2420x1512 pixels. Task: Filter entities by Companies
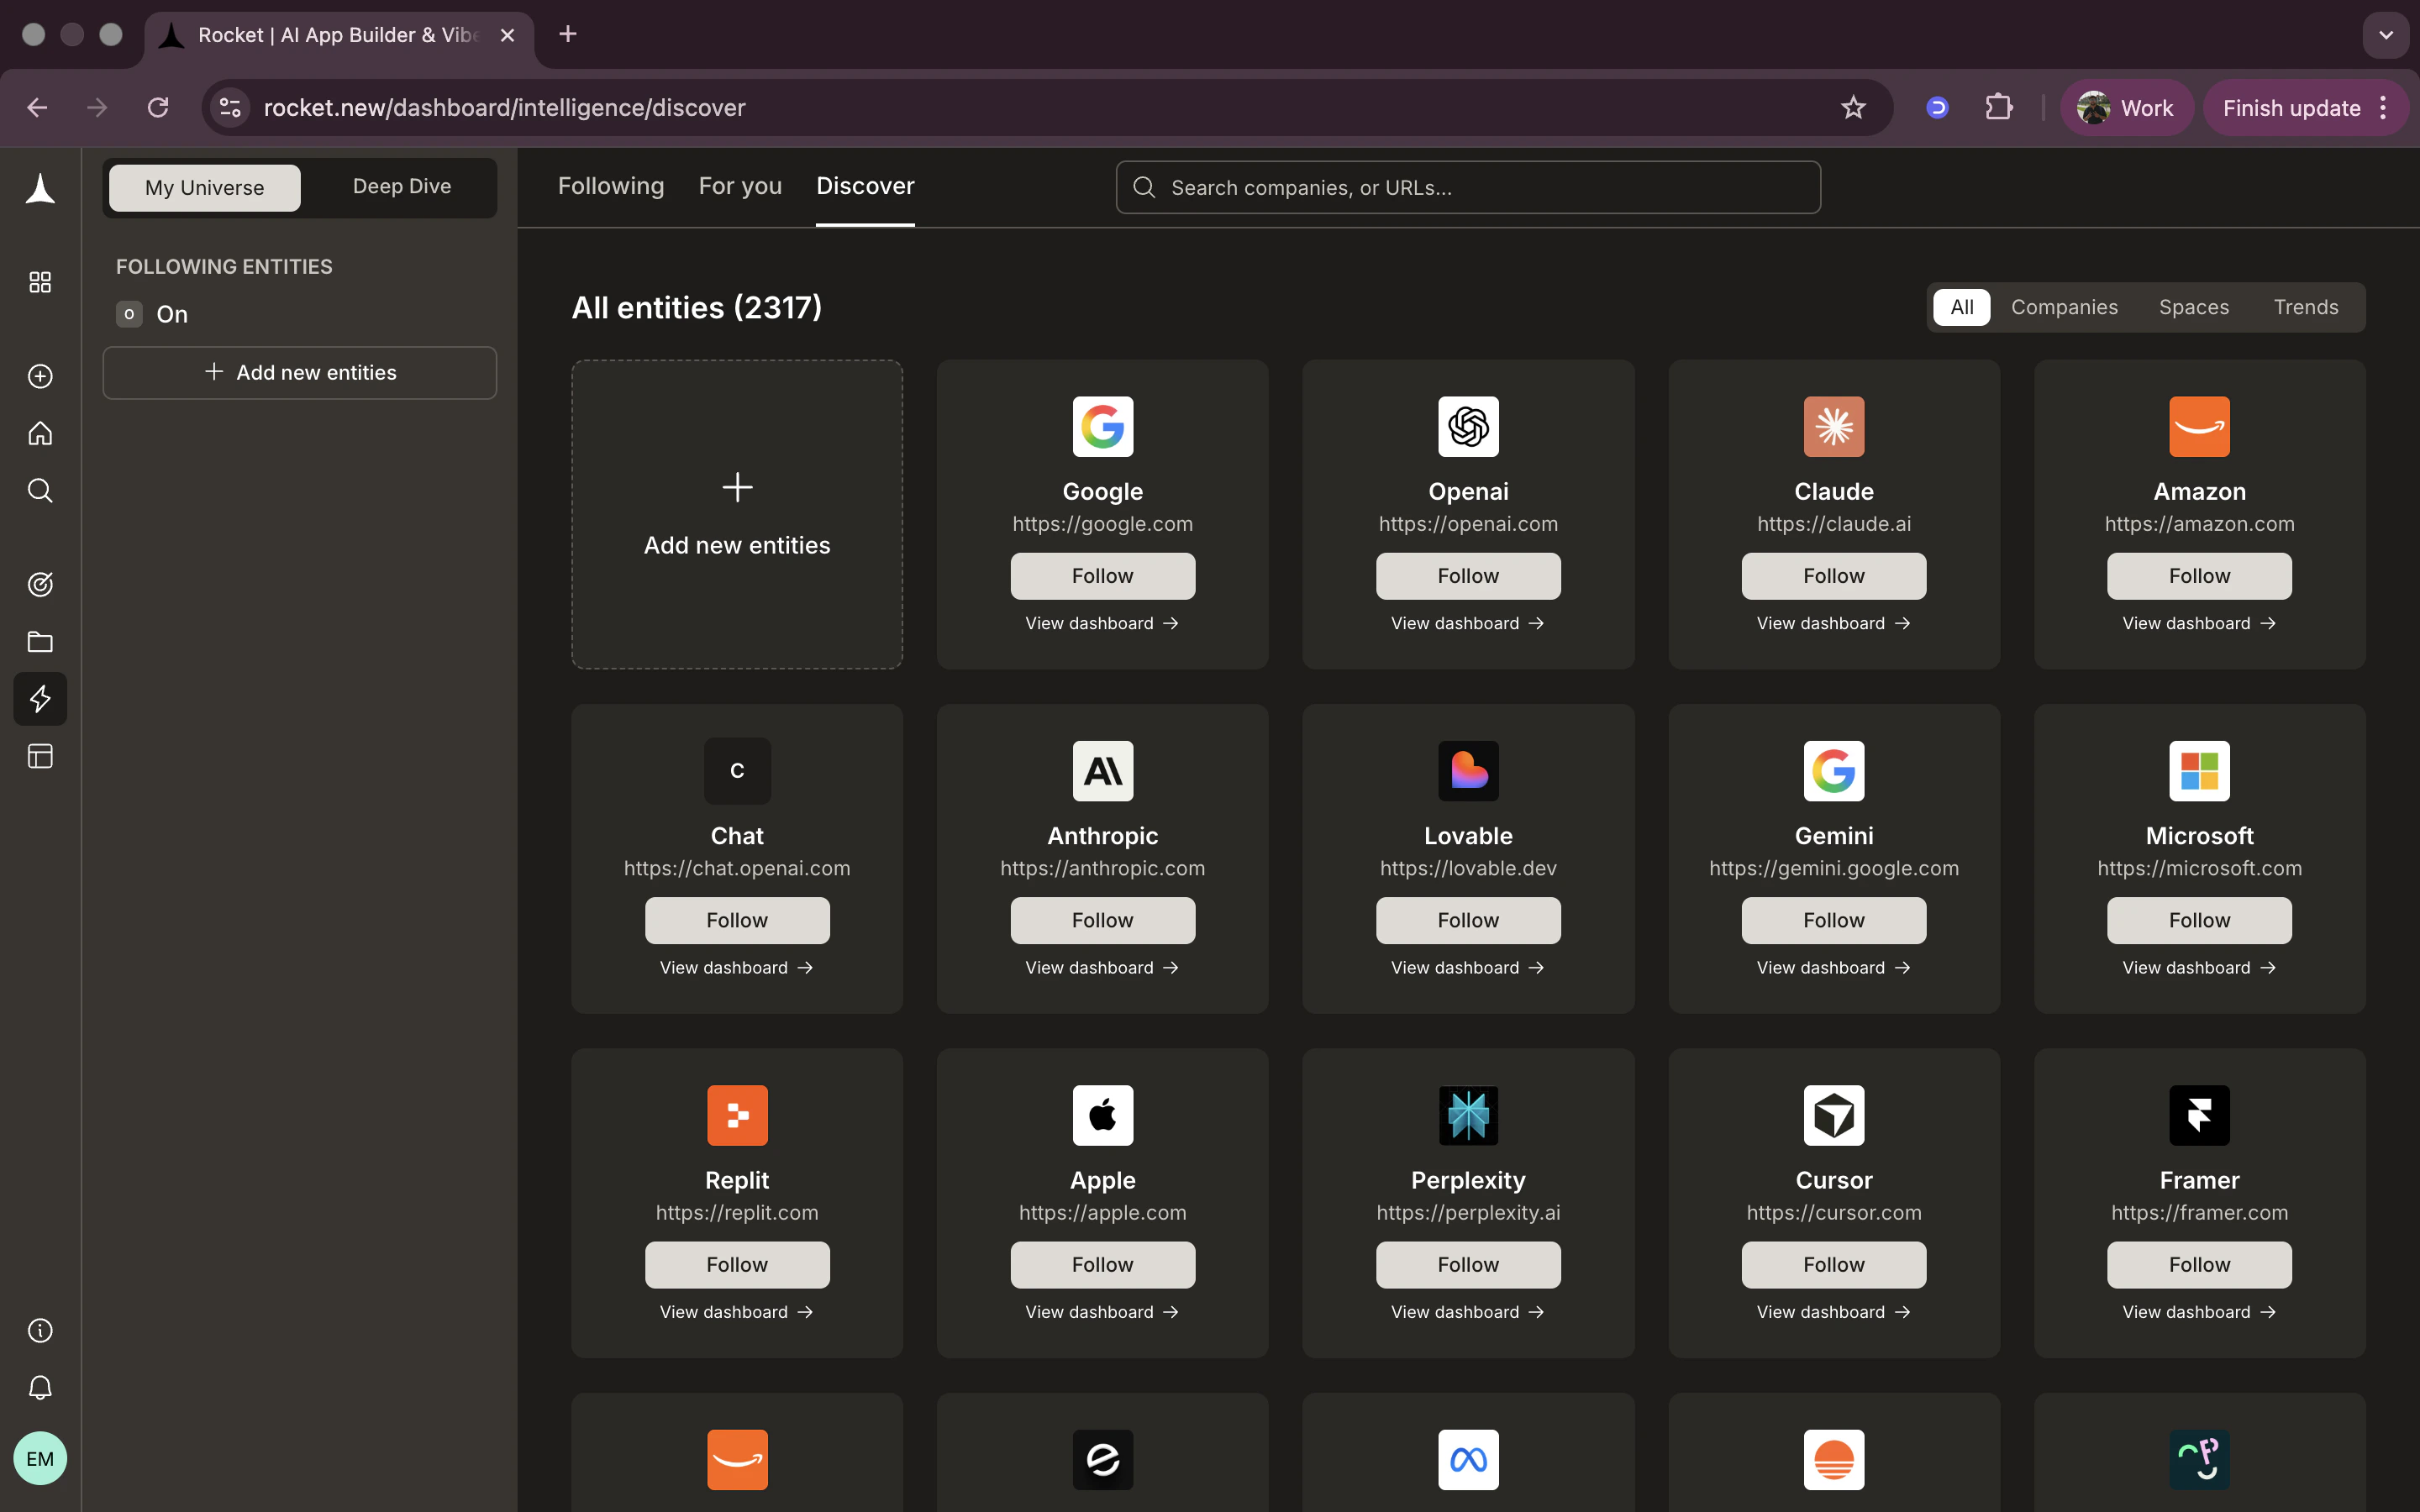(2064, 307)
